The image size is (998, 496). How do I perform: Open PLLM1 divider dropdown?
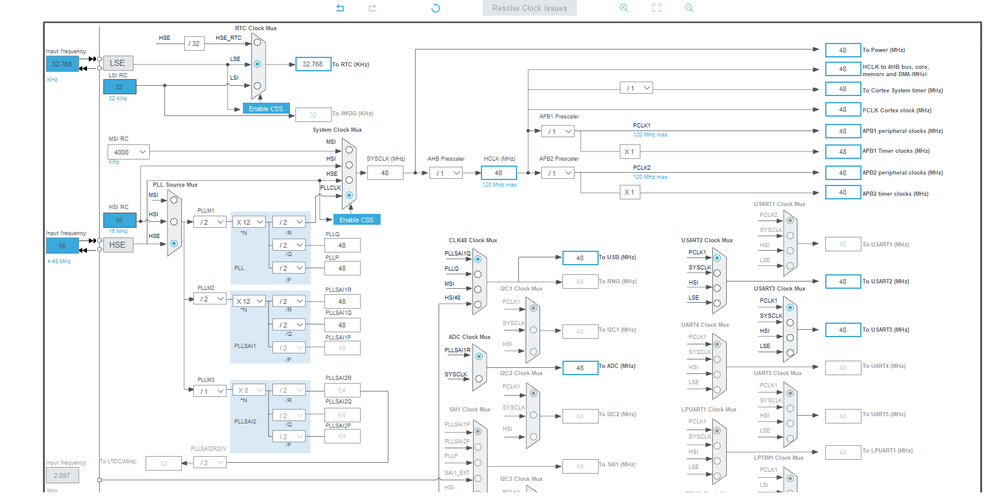coord(210,222)
